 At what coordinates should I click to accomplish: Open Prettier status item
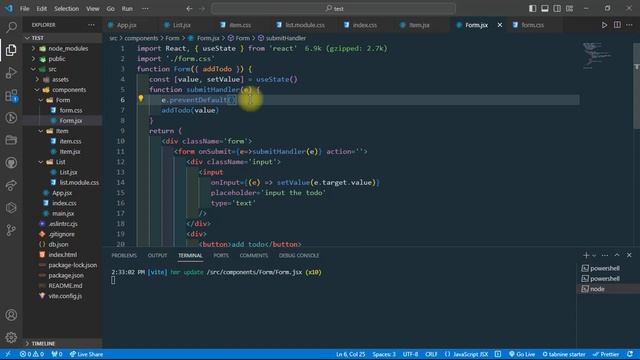click(605, 354)
